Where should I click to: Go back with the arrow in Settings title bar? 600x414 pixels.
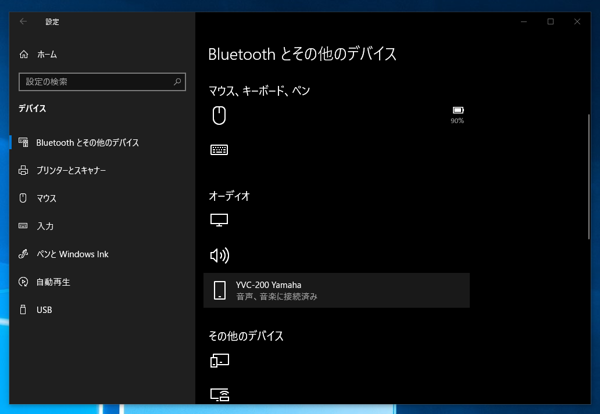coord(23,21)
